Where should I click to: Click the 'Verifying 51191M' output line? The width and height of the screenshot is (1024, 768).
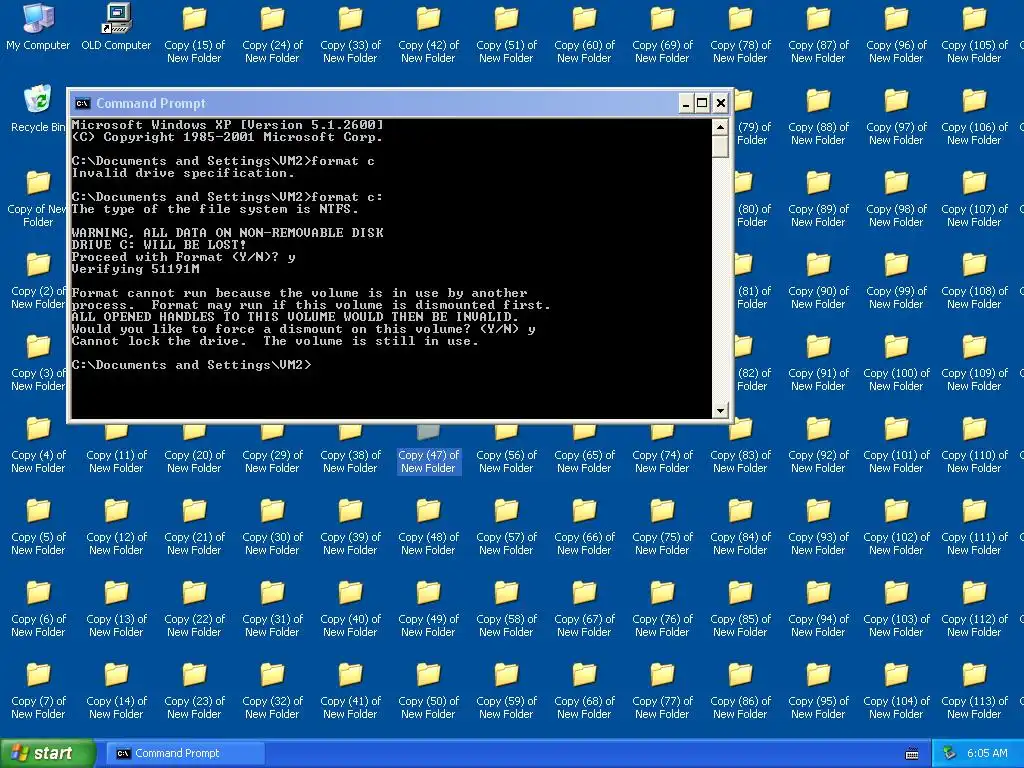click(x=136, y=269)
